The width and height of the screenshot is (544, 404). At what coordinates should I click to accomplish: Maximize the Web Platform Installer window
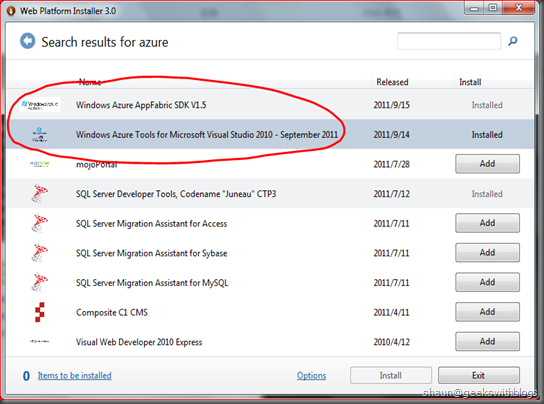tap(493, 8)
